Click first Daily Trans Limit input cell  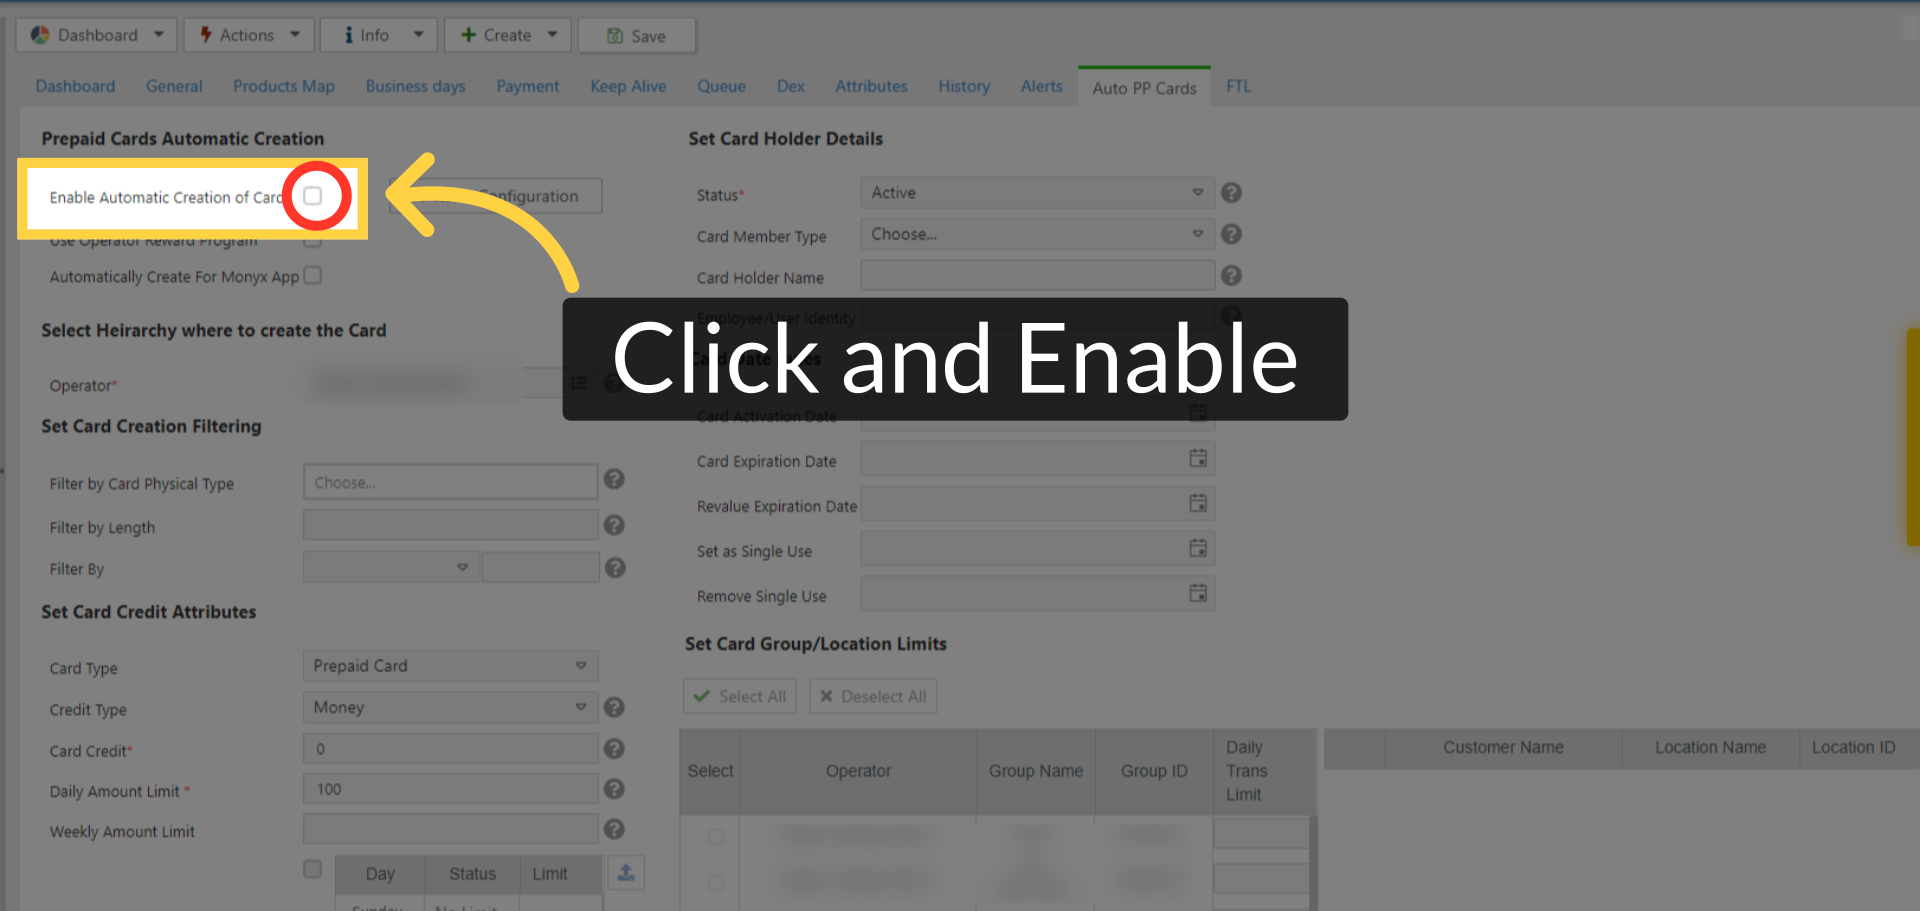tap(1261, 834)
